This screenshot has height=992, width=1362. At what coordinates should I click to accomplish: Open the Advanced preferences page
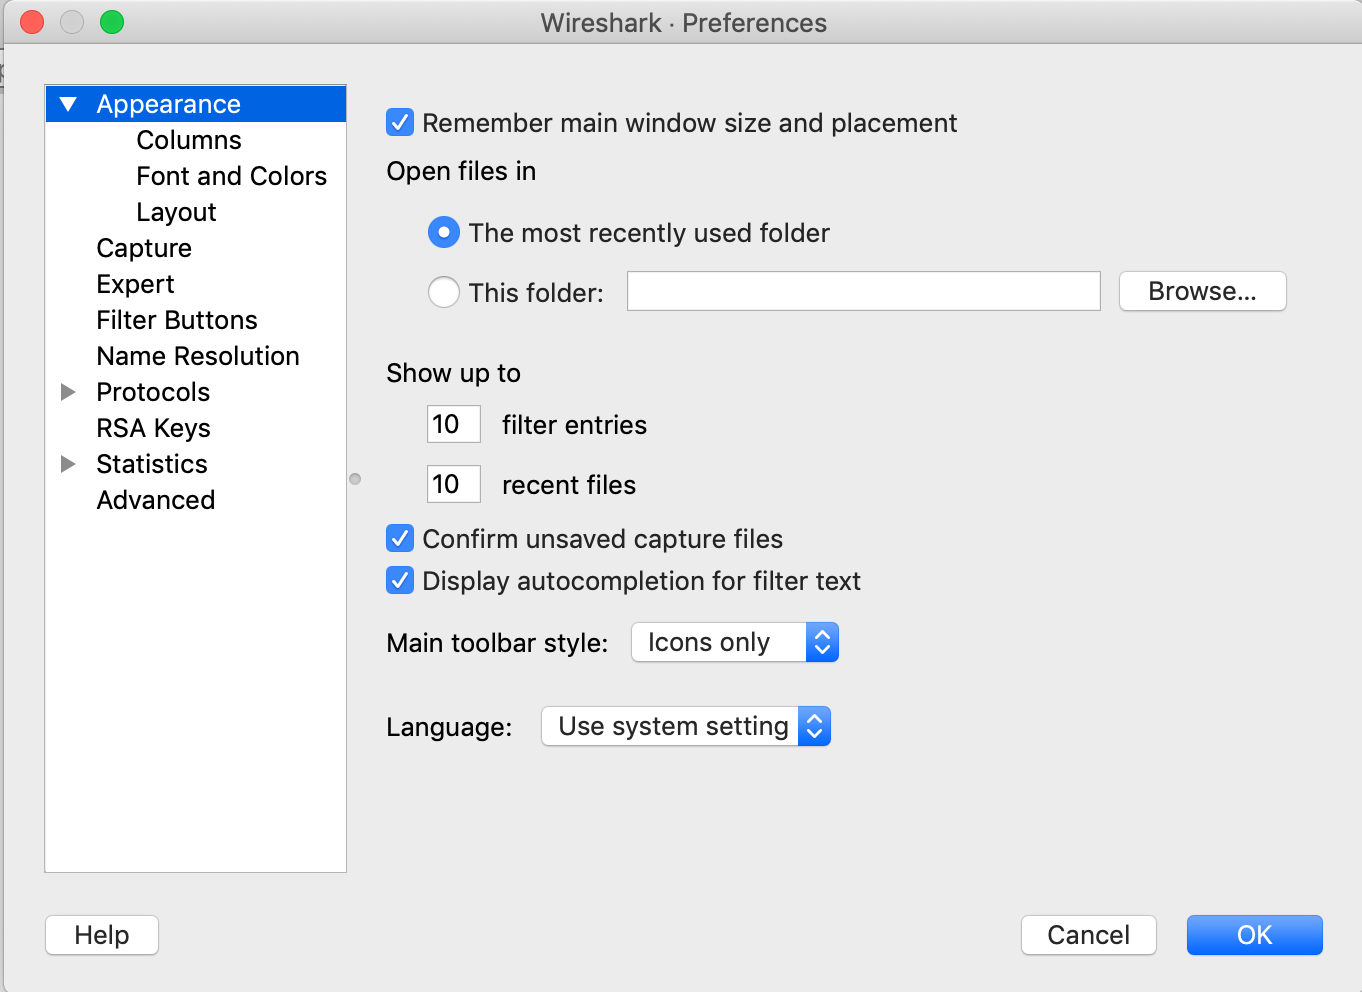click(x=156, y=500)
